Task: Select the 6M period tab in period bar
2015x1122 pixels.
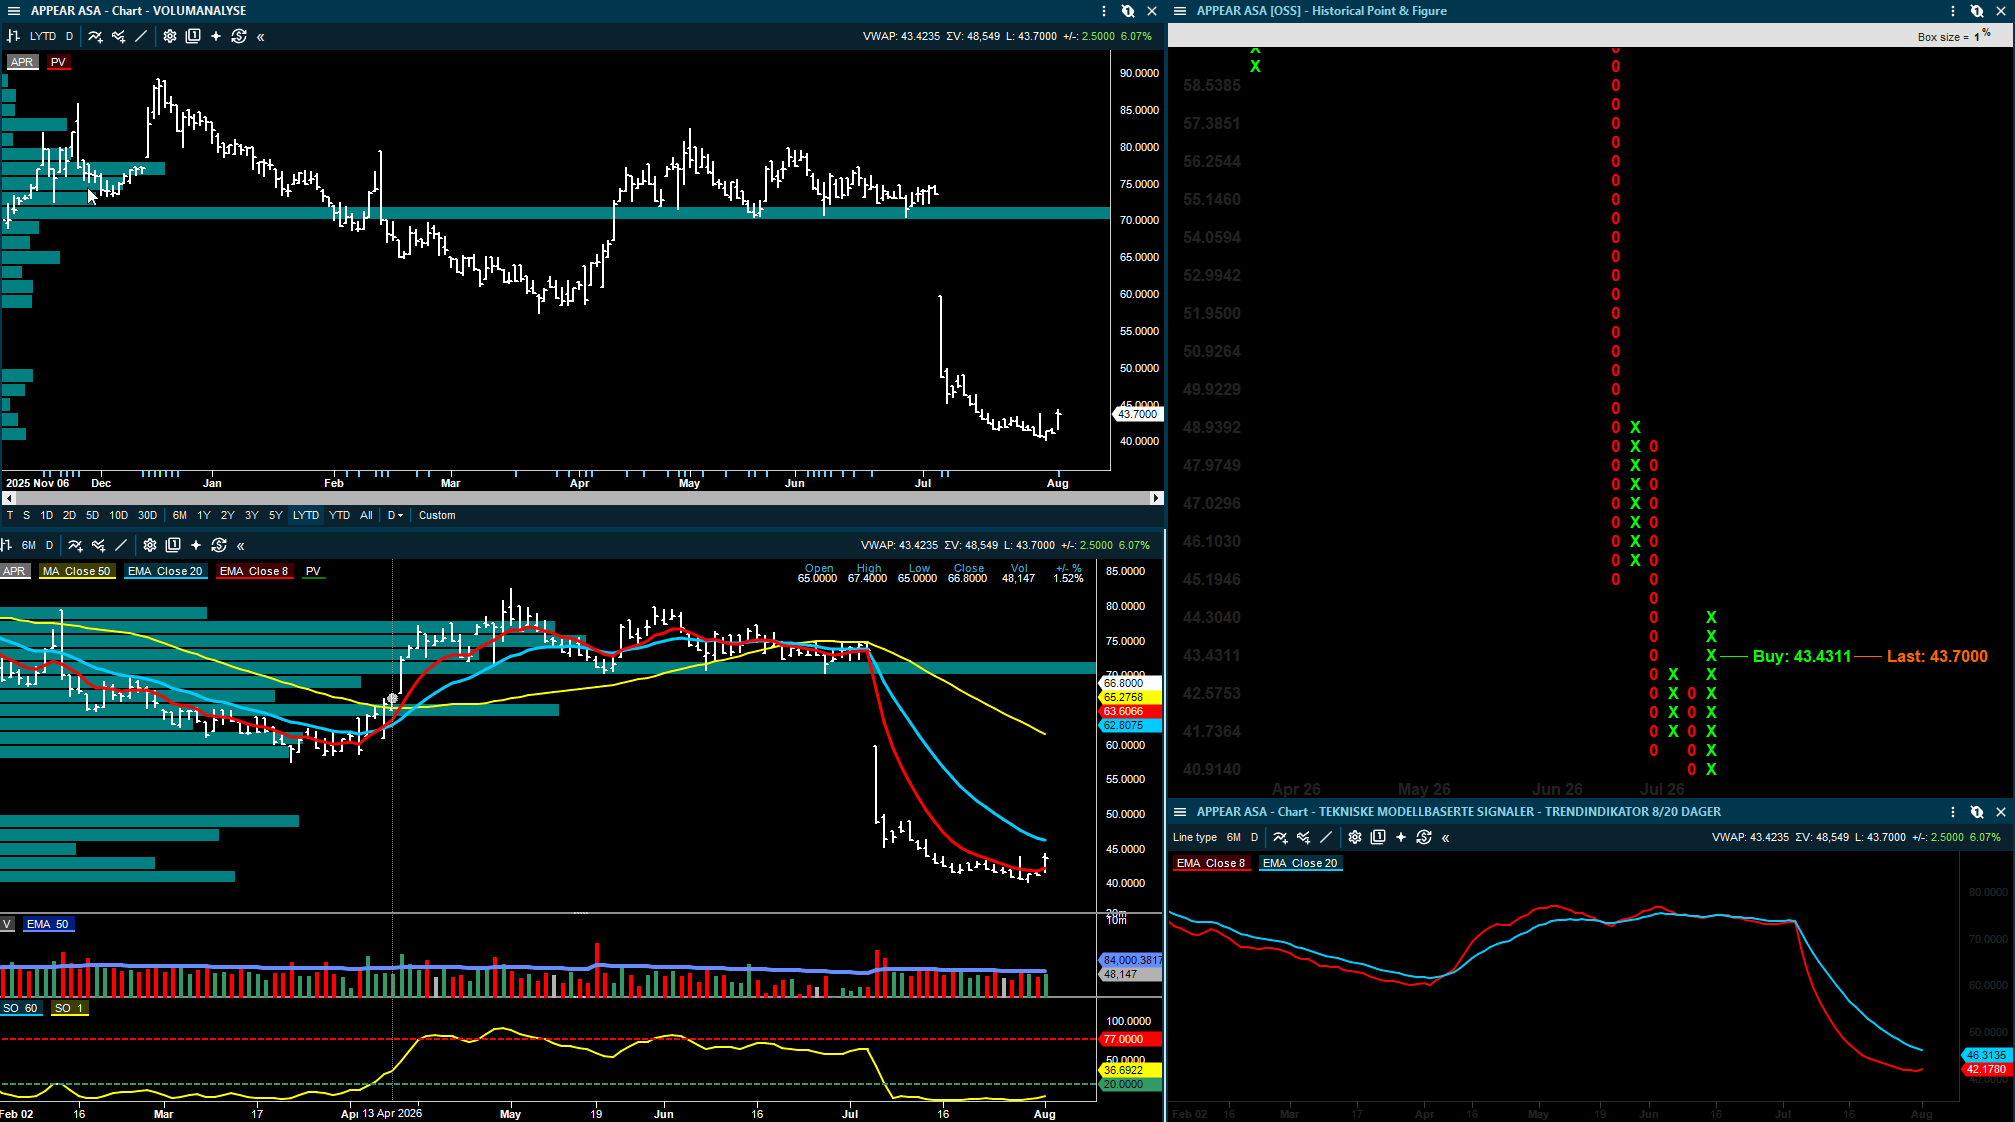Action: coord(180,515)
